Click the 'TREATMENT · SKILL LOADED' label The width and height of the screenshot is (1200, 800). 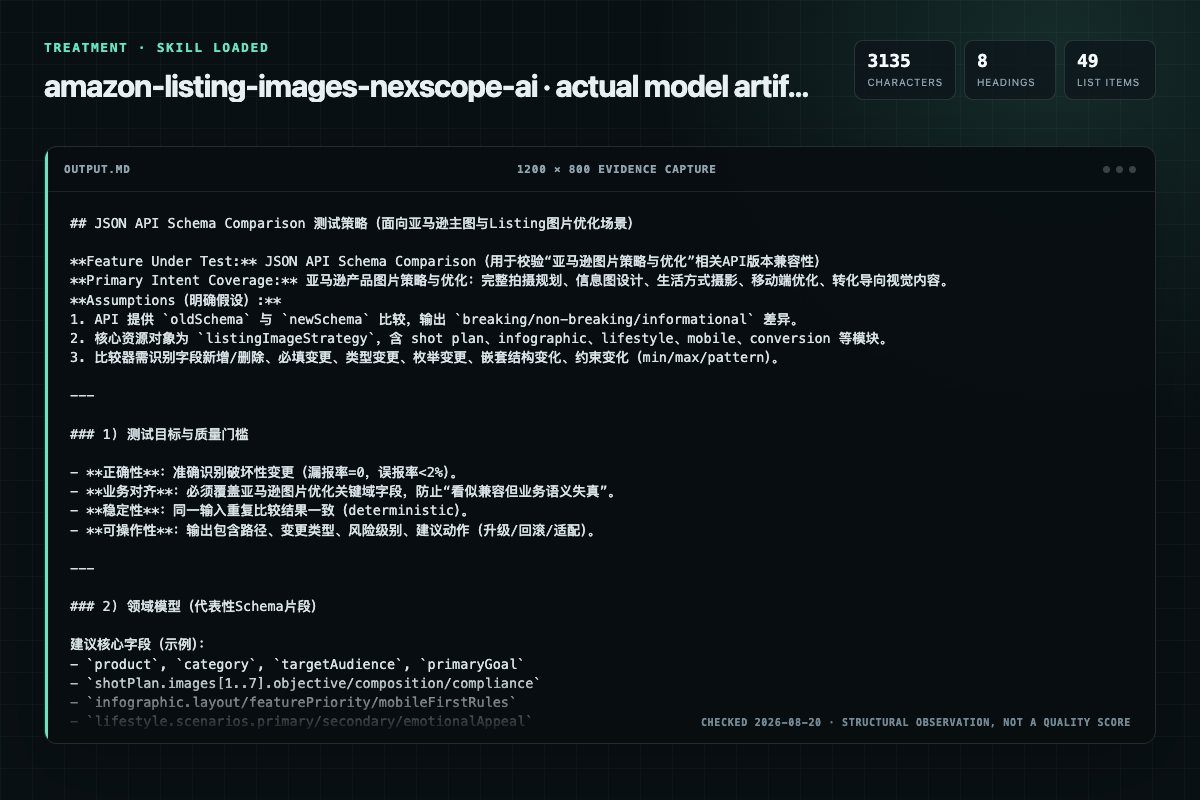[156, 47]
